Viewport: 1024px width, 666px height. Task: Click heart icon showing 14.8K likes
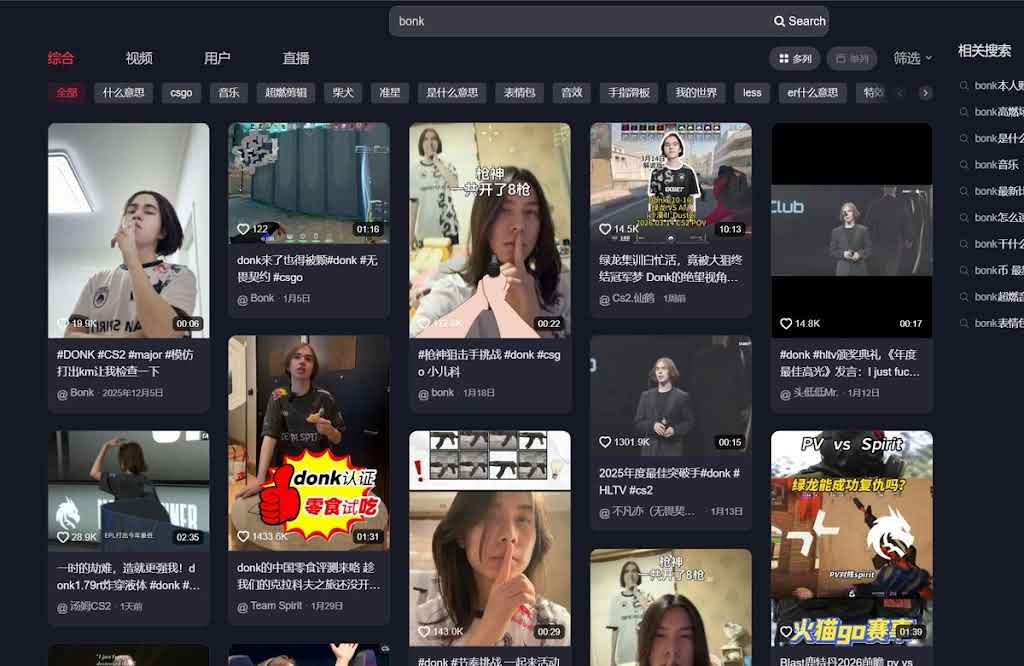[786, 324]
